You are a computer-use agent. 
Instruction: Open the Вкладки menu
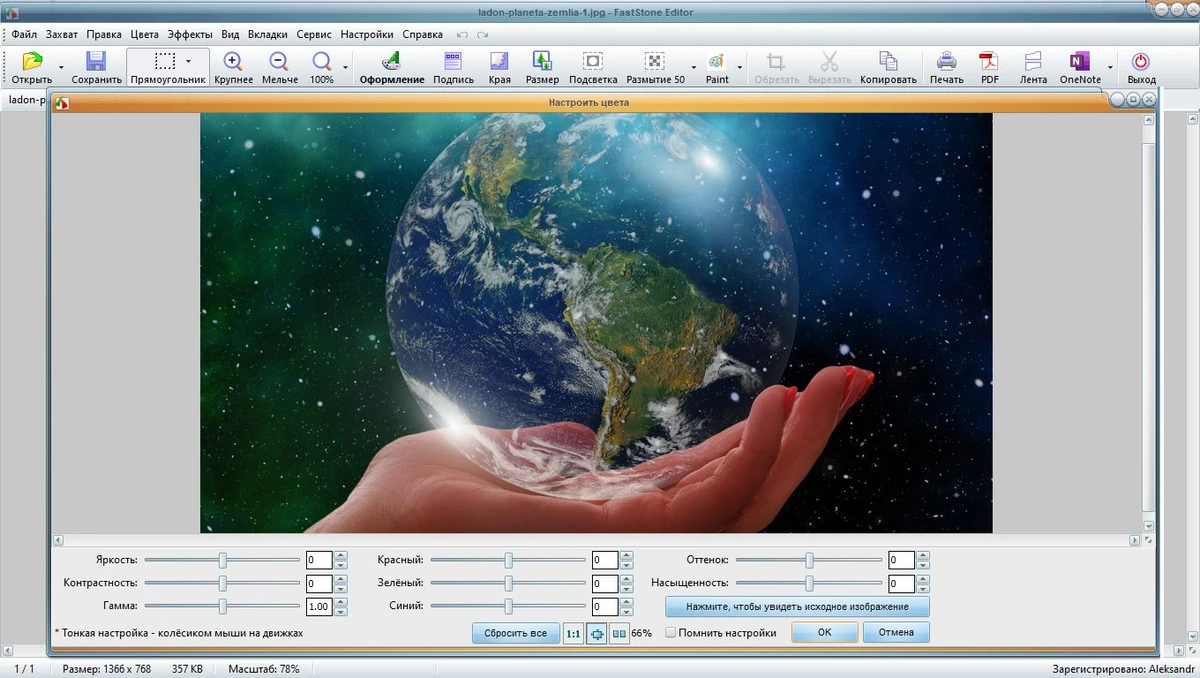point(268,34)
